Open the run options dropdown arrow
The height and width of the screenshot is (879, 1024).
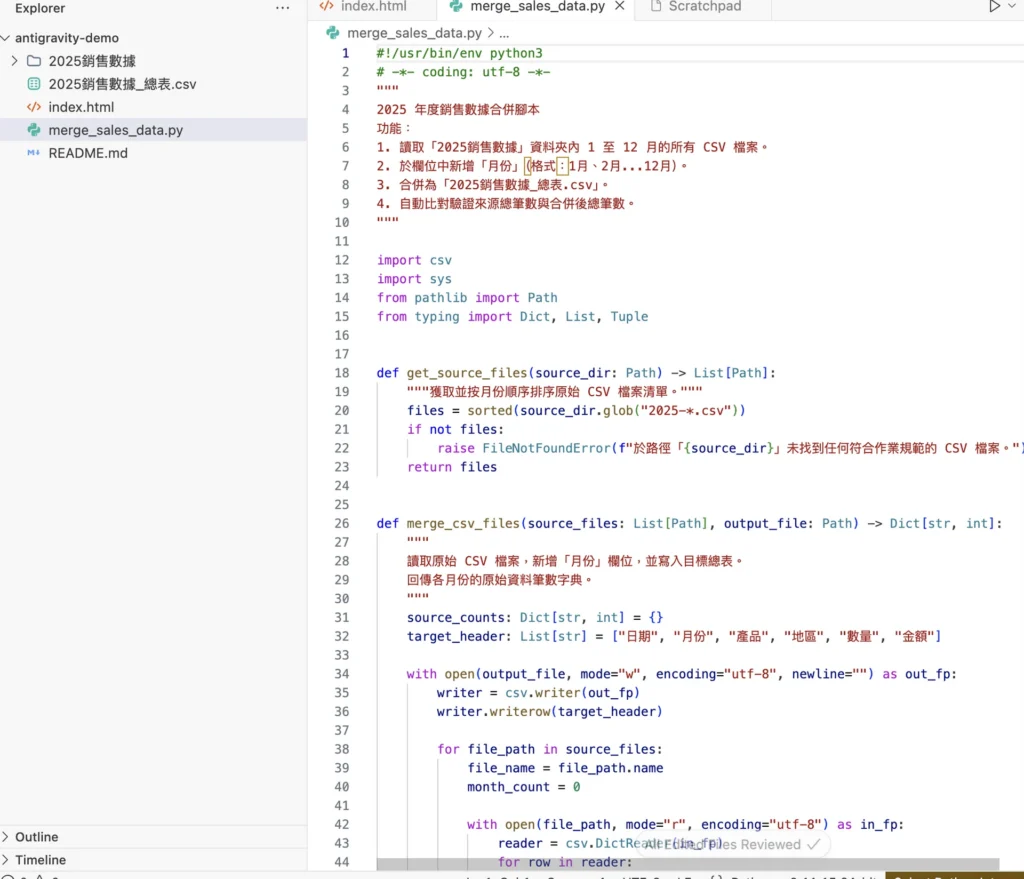pos(1012,6)
